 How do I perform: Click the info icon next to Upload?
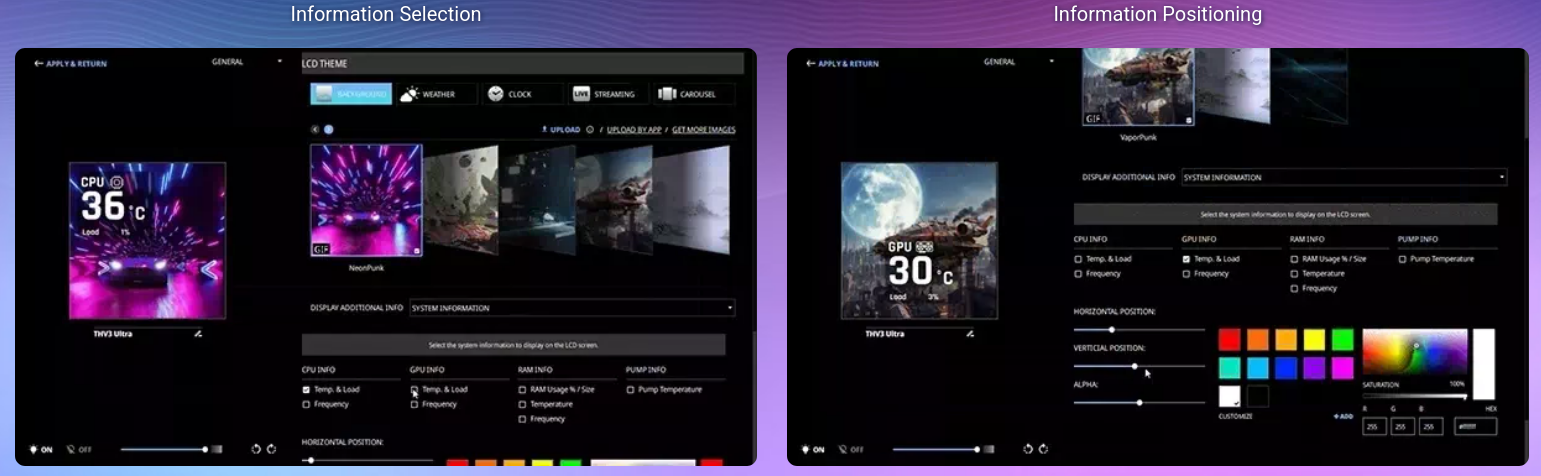tap(590, 129)
